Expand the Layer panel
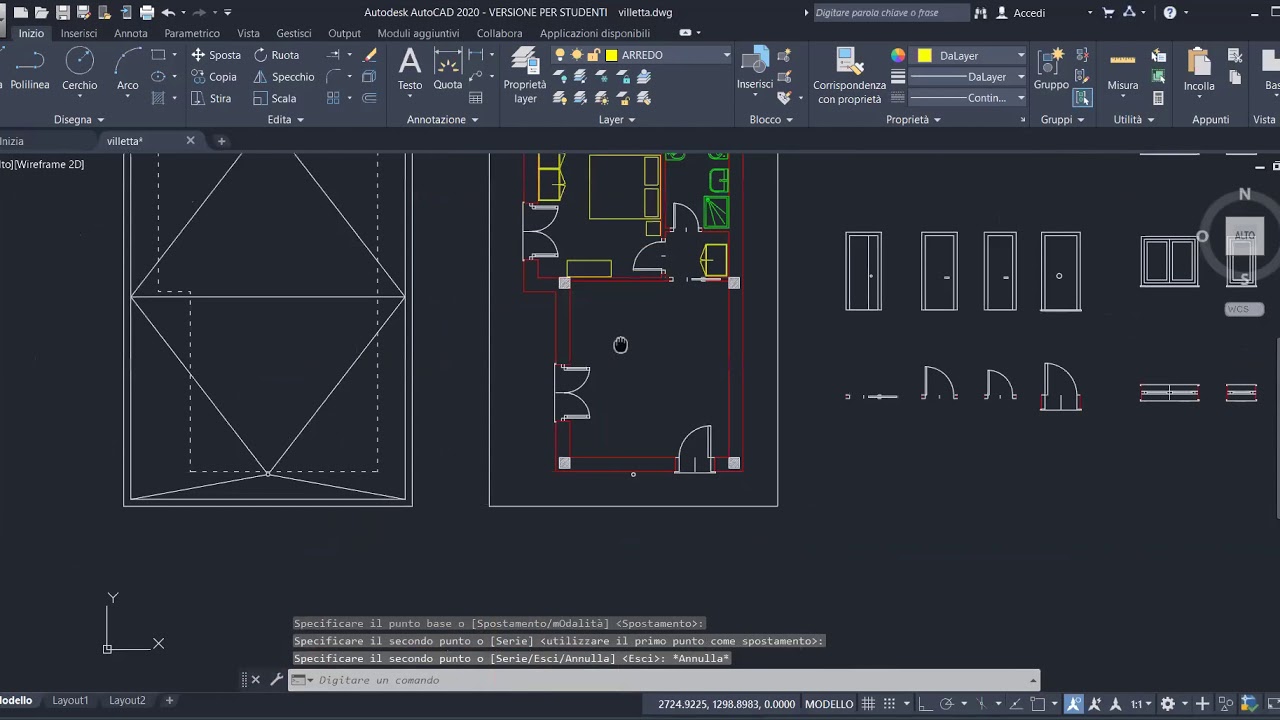Screen dimensions: 1280x720 pos(617,120)
